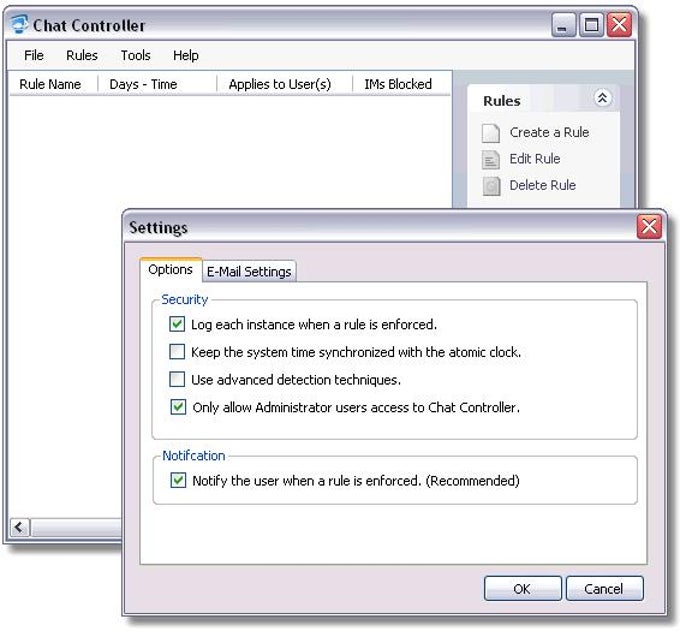Sort by Applies to User(s) column header

coord(284,84)
